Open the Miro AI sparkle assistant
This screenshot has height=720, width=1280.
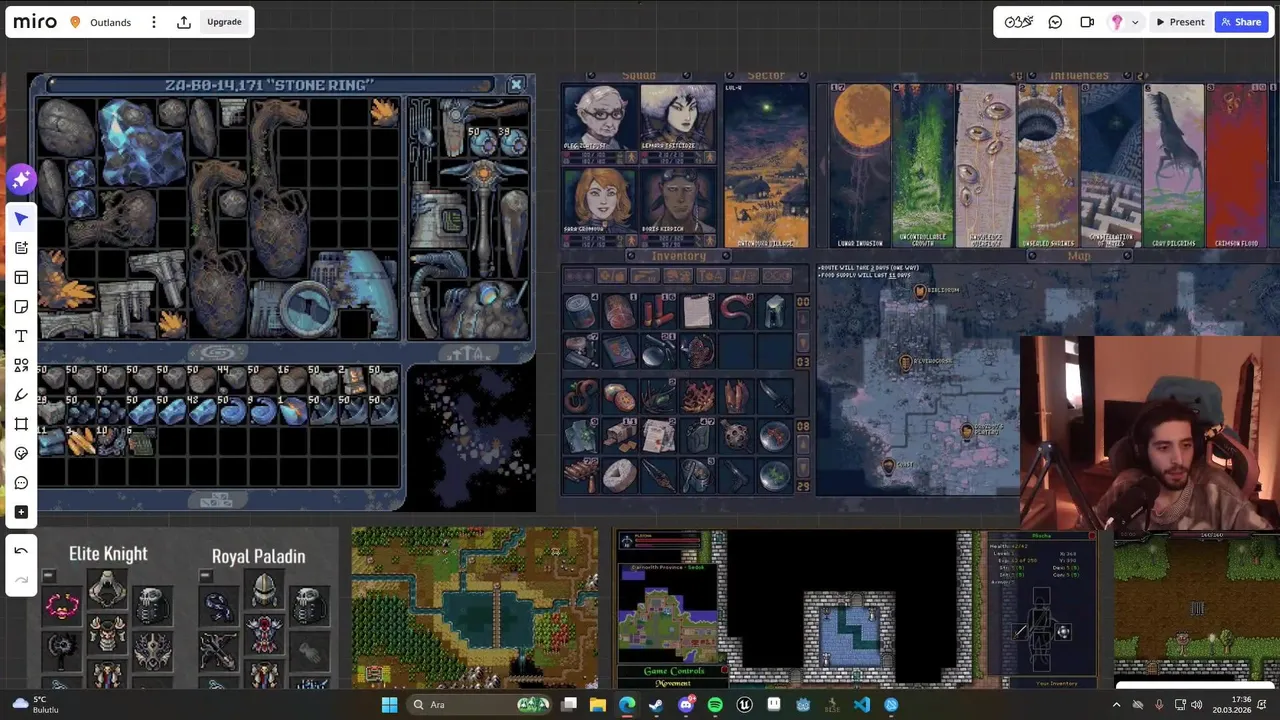tap(21, 180)
